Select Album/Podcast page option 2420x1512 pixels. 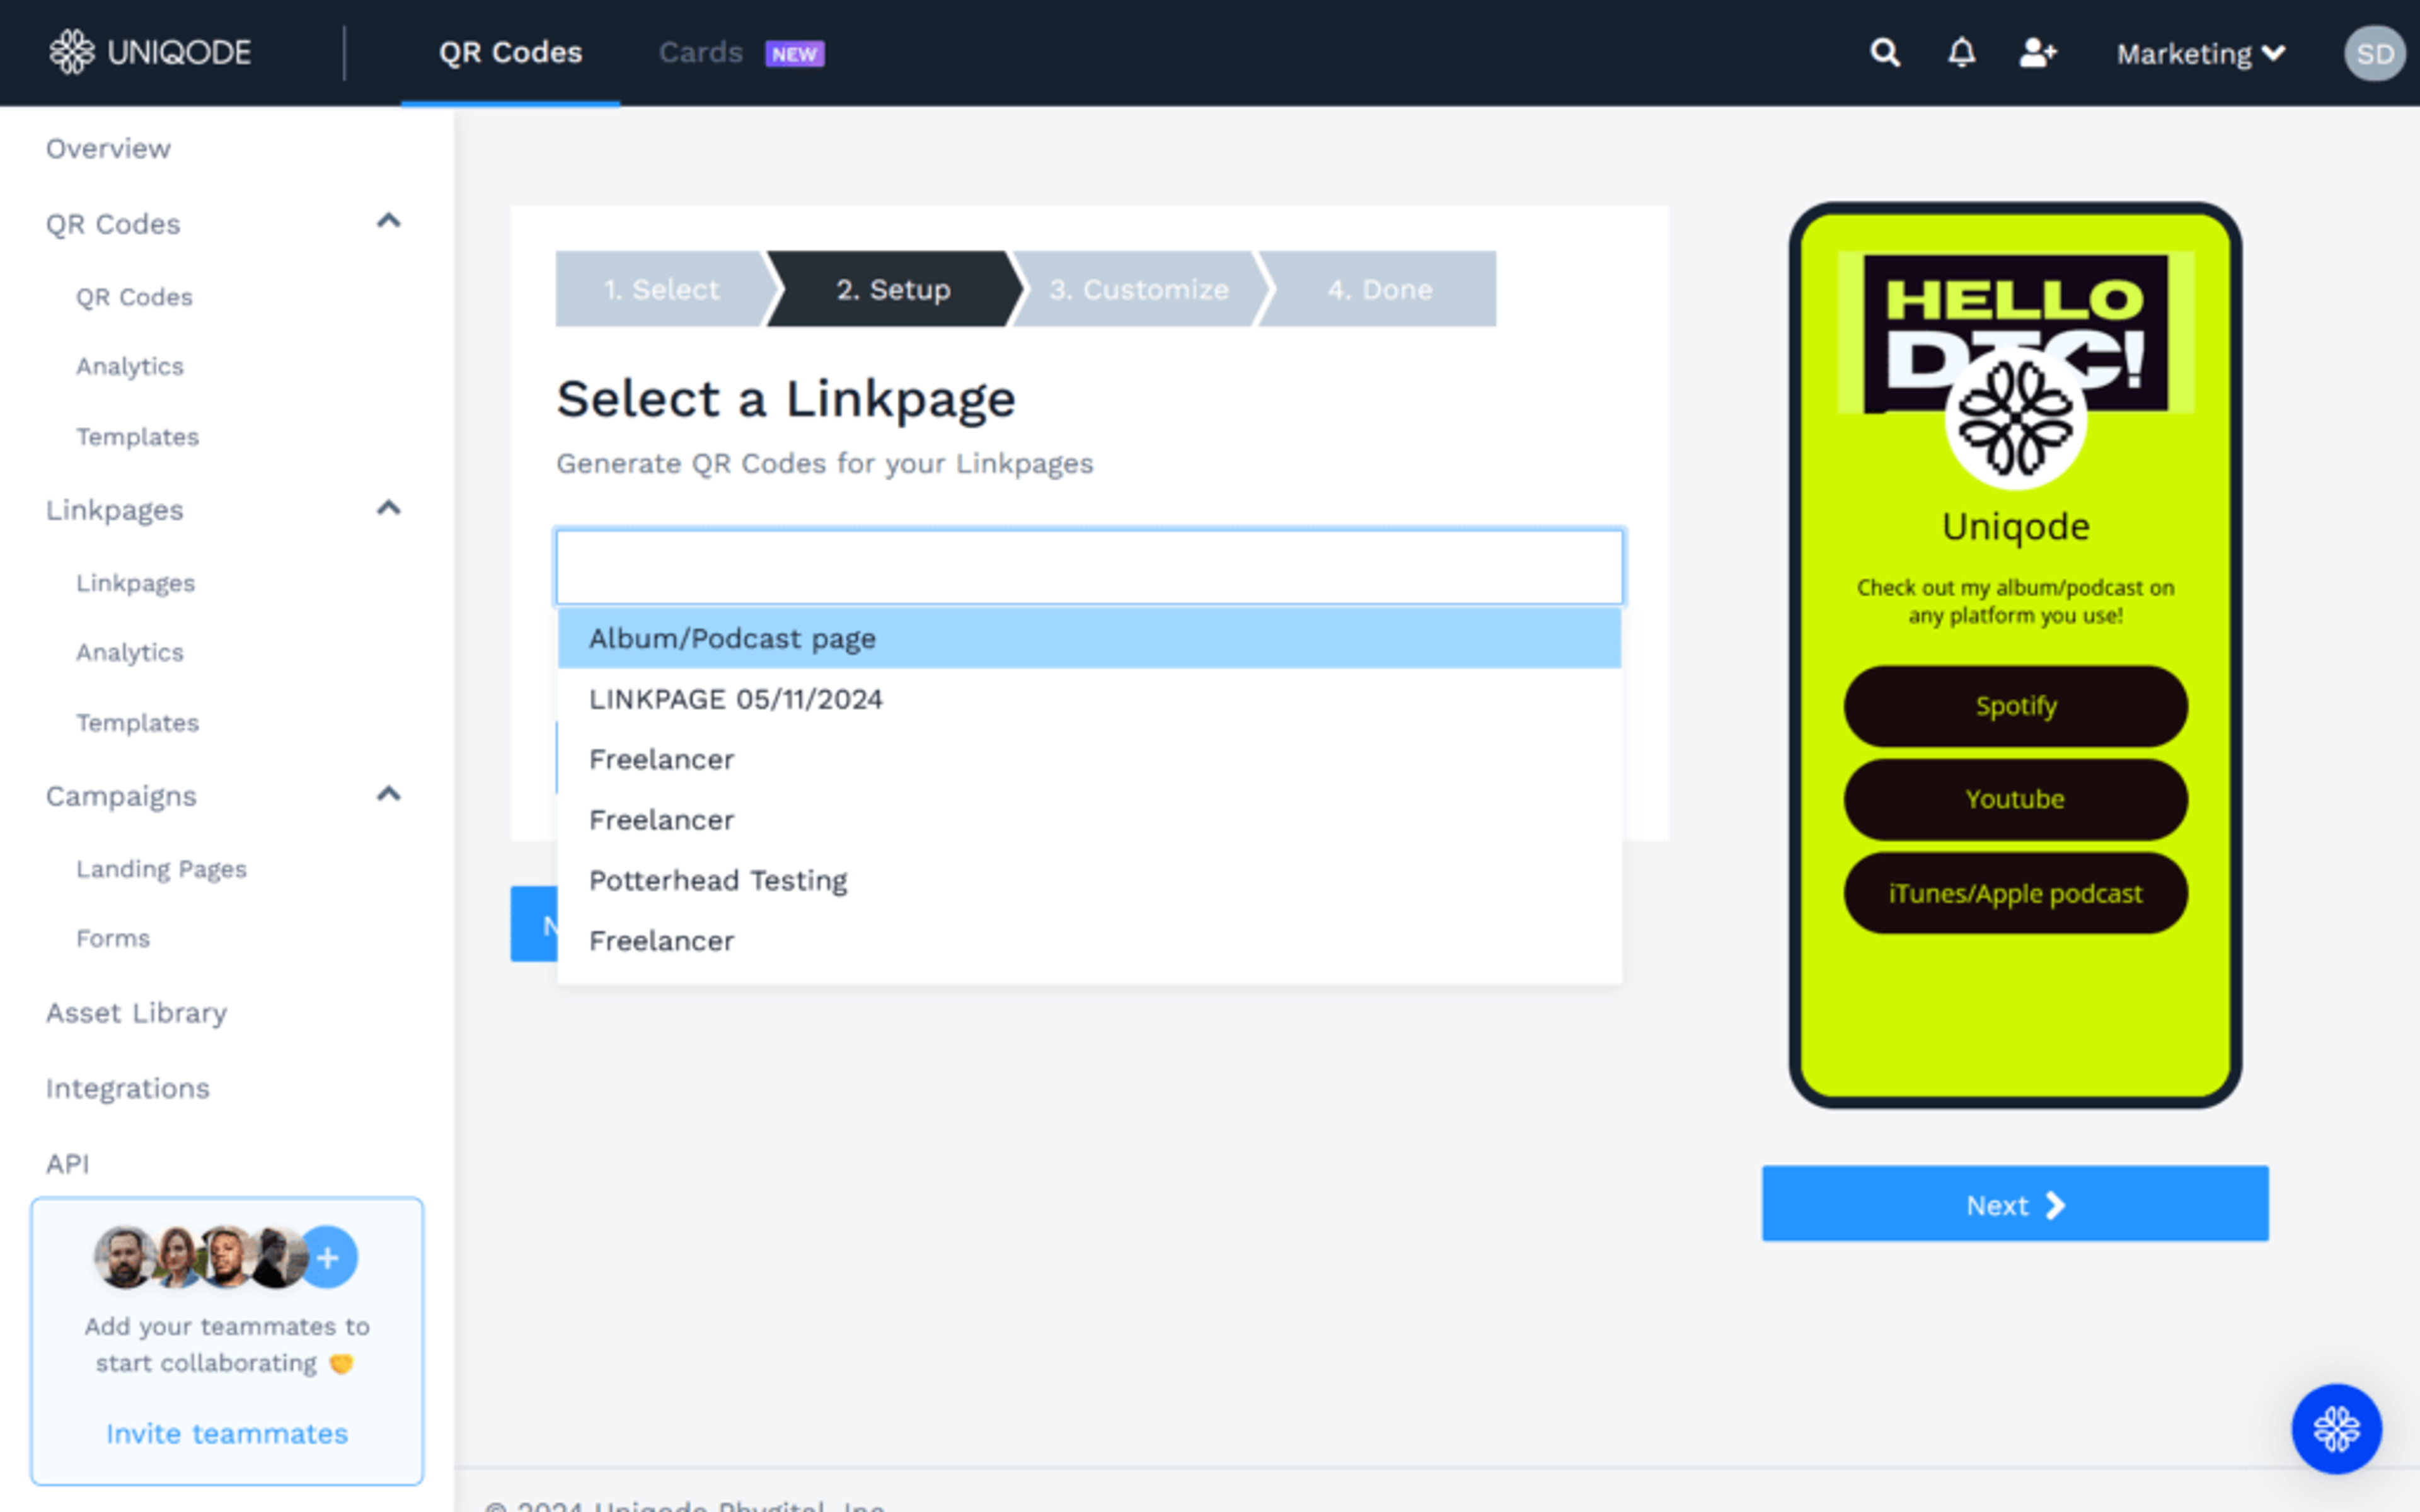(x=1090, y=638)
